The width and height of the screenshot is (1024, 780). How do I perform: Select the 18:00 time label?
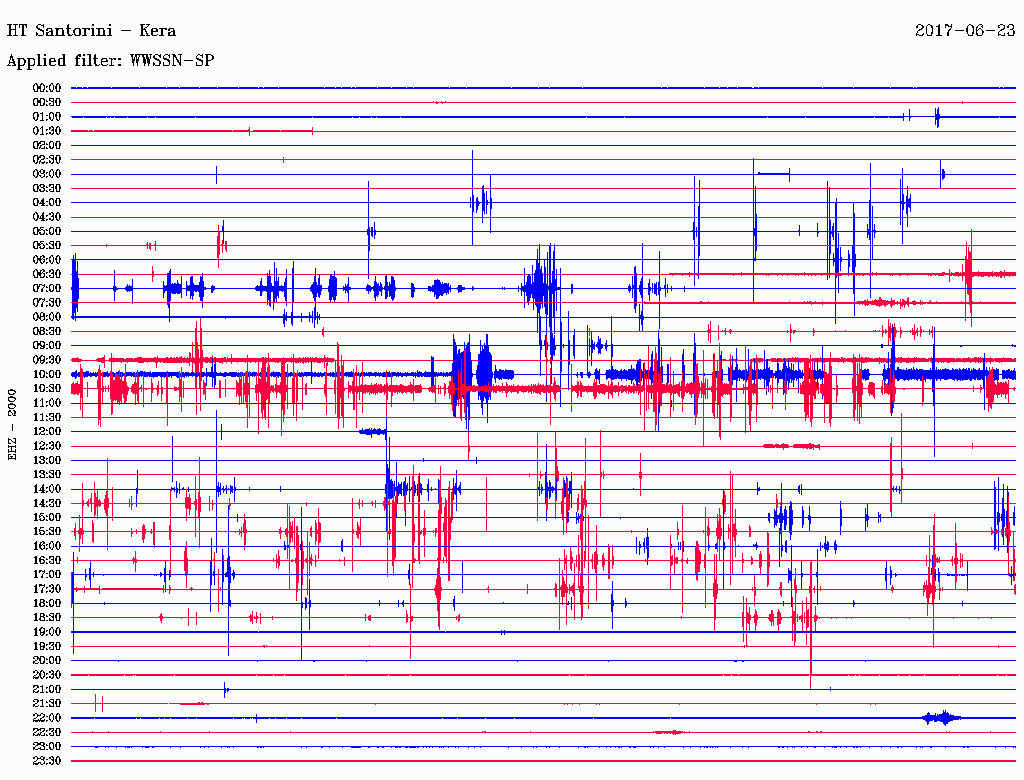coord(47,603)
